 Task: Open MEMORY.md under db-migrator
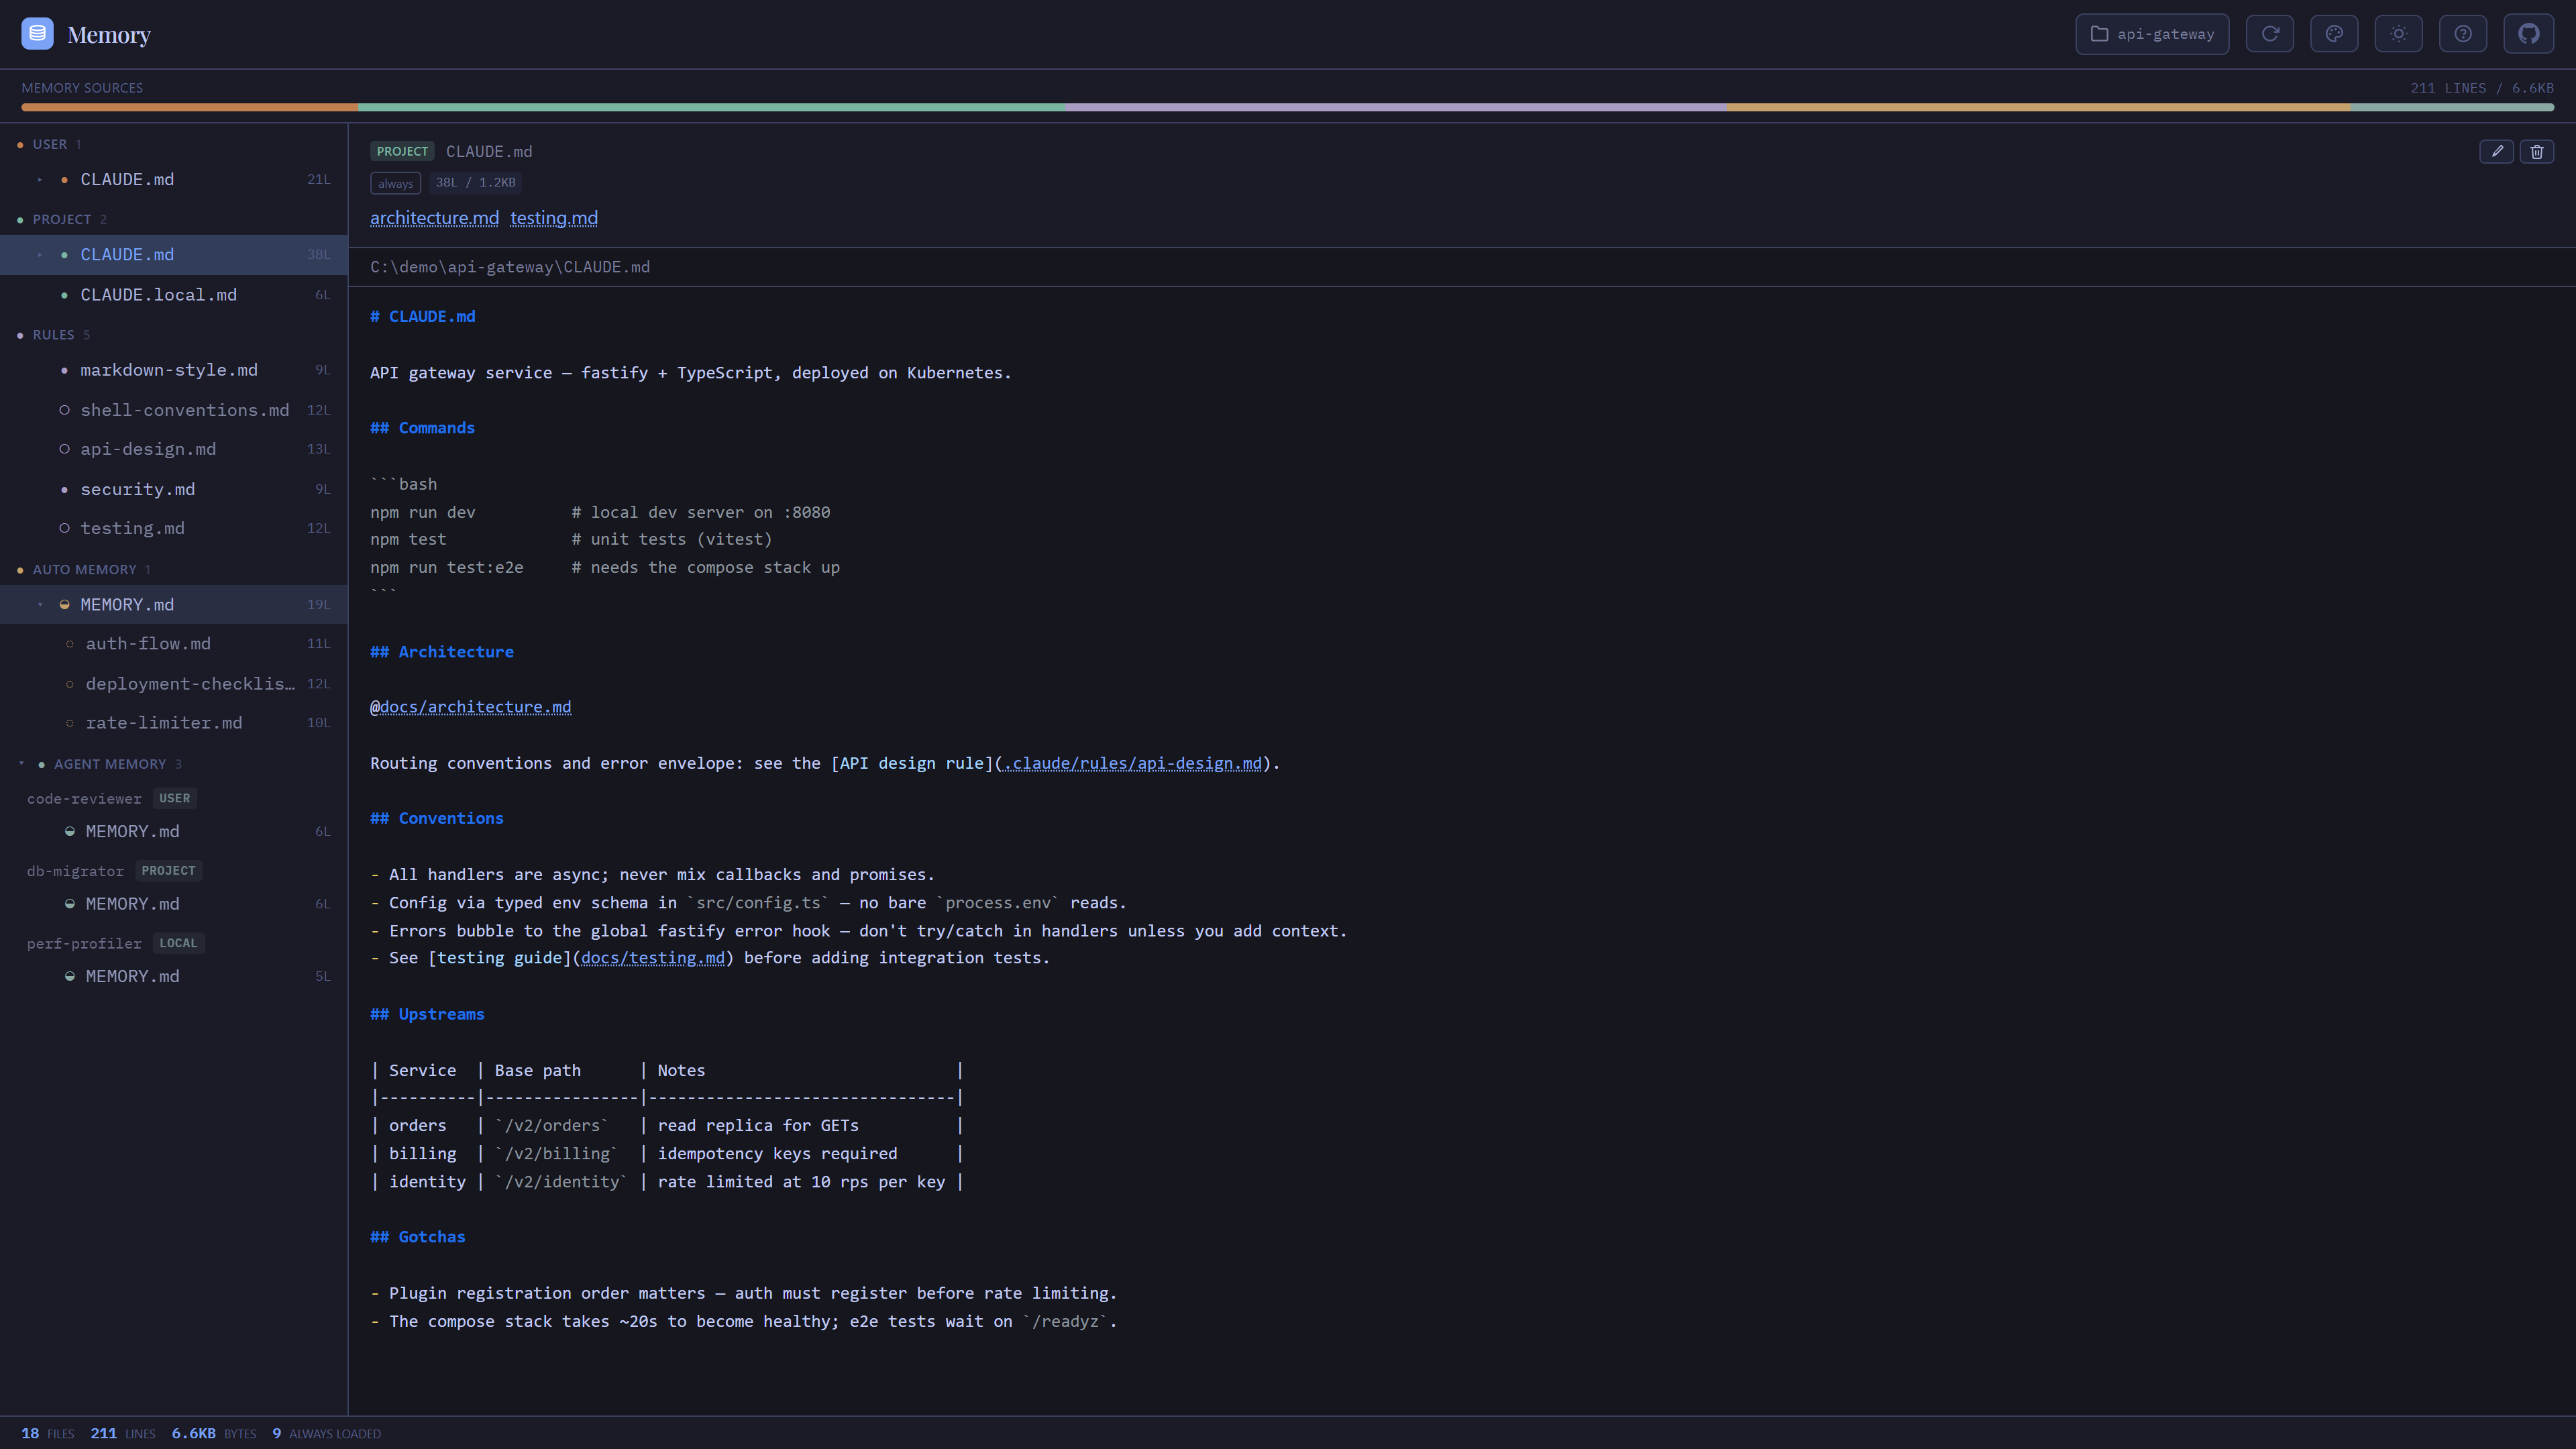[x=174, y=904]
